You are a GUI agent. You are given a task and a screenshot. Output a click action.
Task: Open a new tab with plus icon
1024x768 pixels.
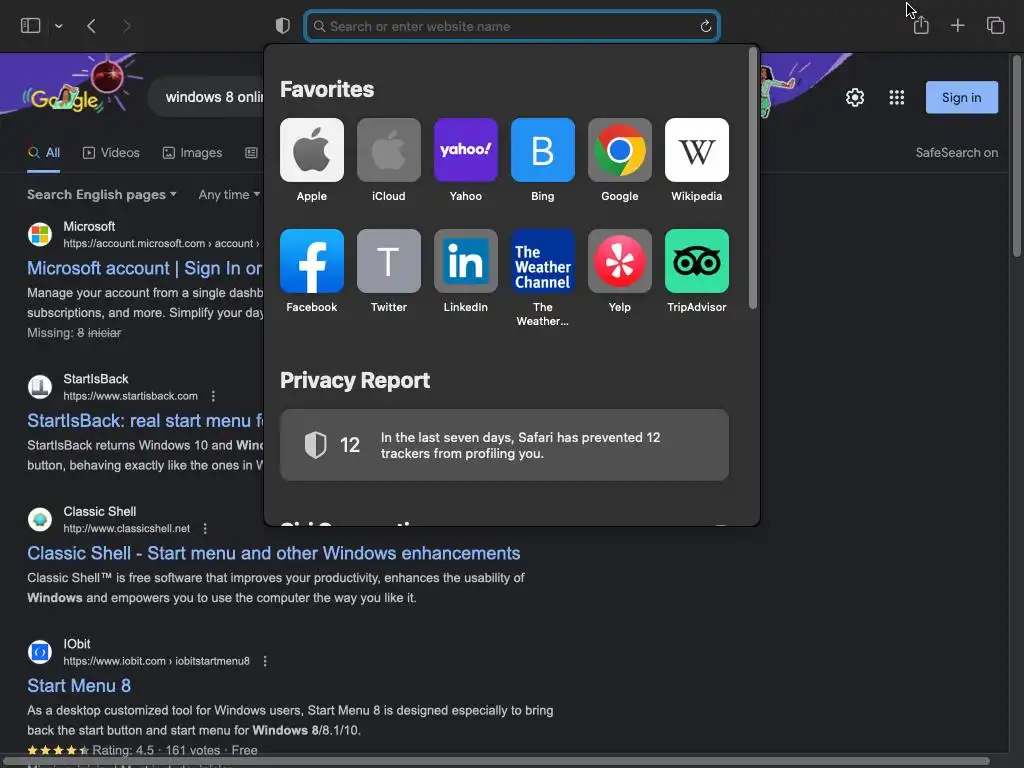pyautogui.click(x=957, y=25)
